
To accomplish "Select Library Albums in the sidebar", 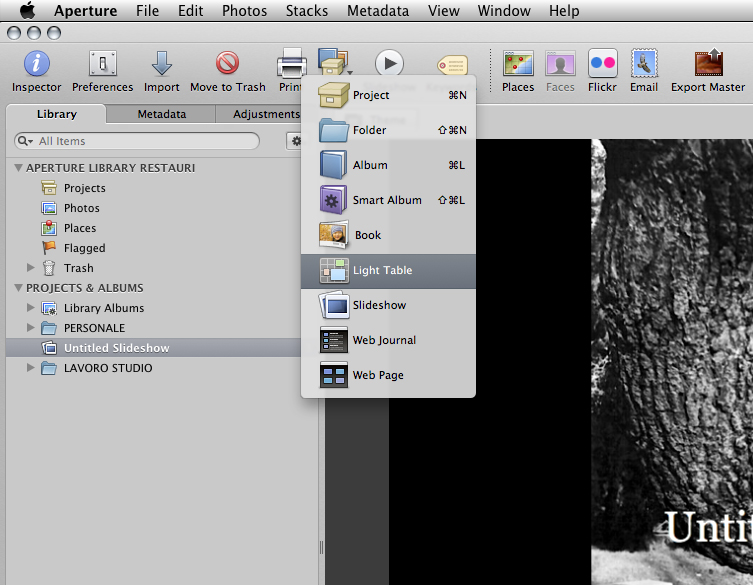I will [x=104, y=308].
